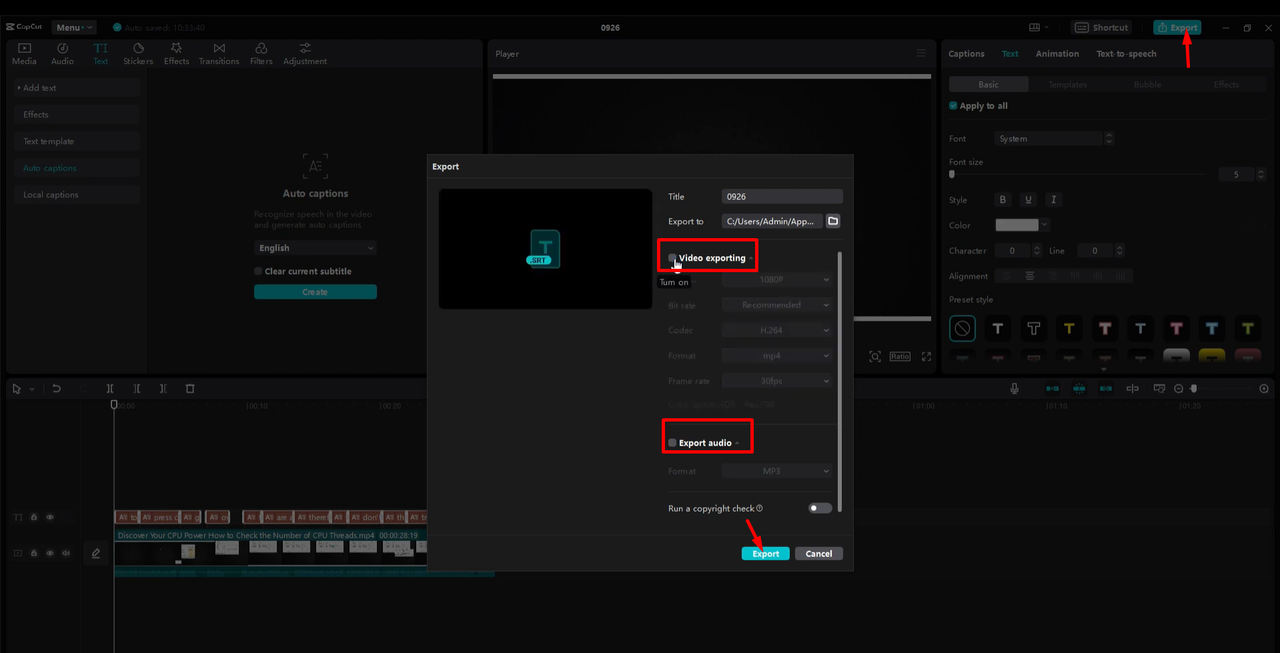The width and height of the screenshot is (1280, 653).
Task: Browse export folder with folder icon
Action: 833,221
